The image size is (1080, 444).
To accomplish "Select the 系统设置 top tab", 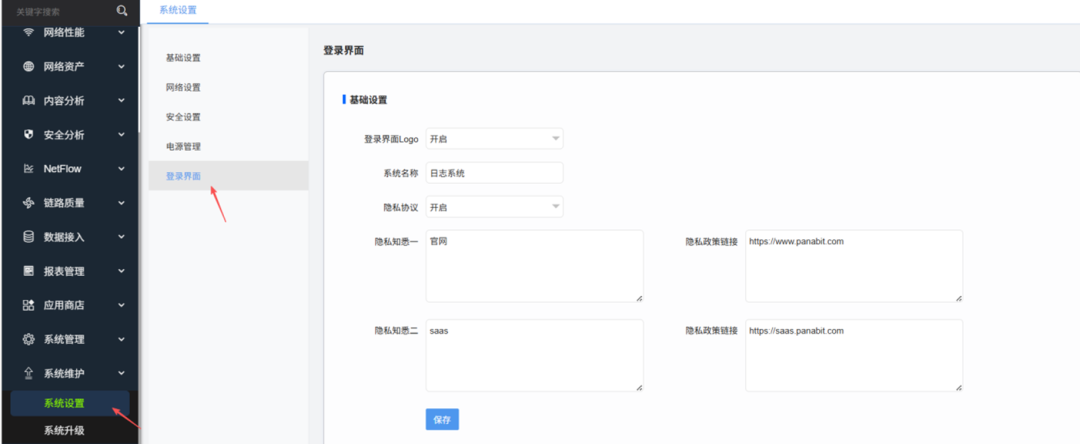I will [178, 10].
